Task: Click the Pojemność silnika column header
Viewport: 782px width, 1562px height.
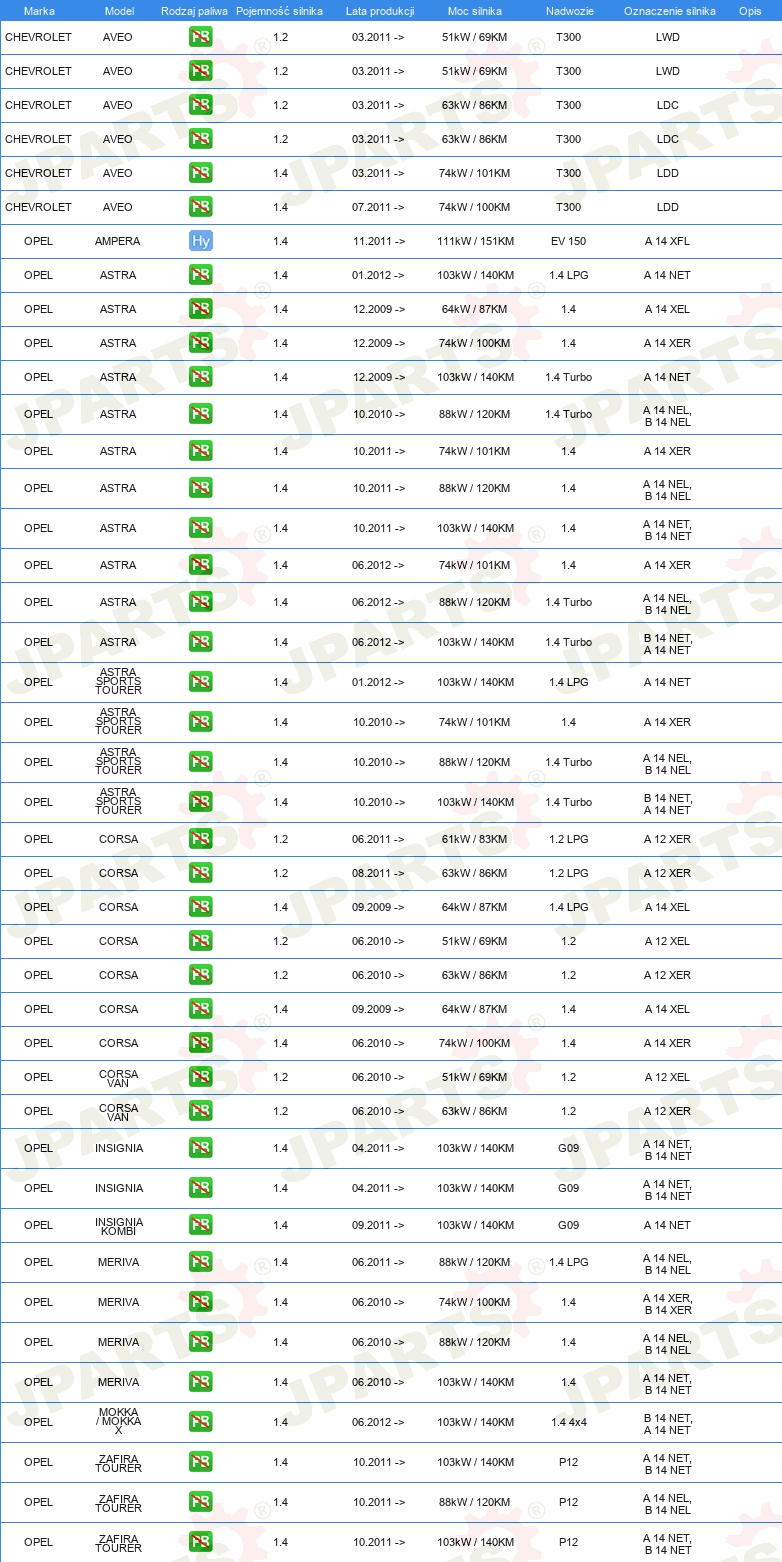Action: [x=279, y=11]
